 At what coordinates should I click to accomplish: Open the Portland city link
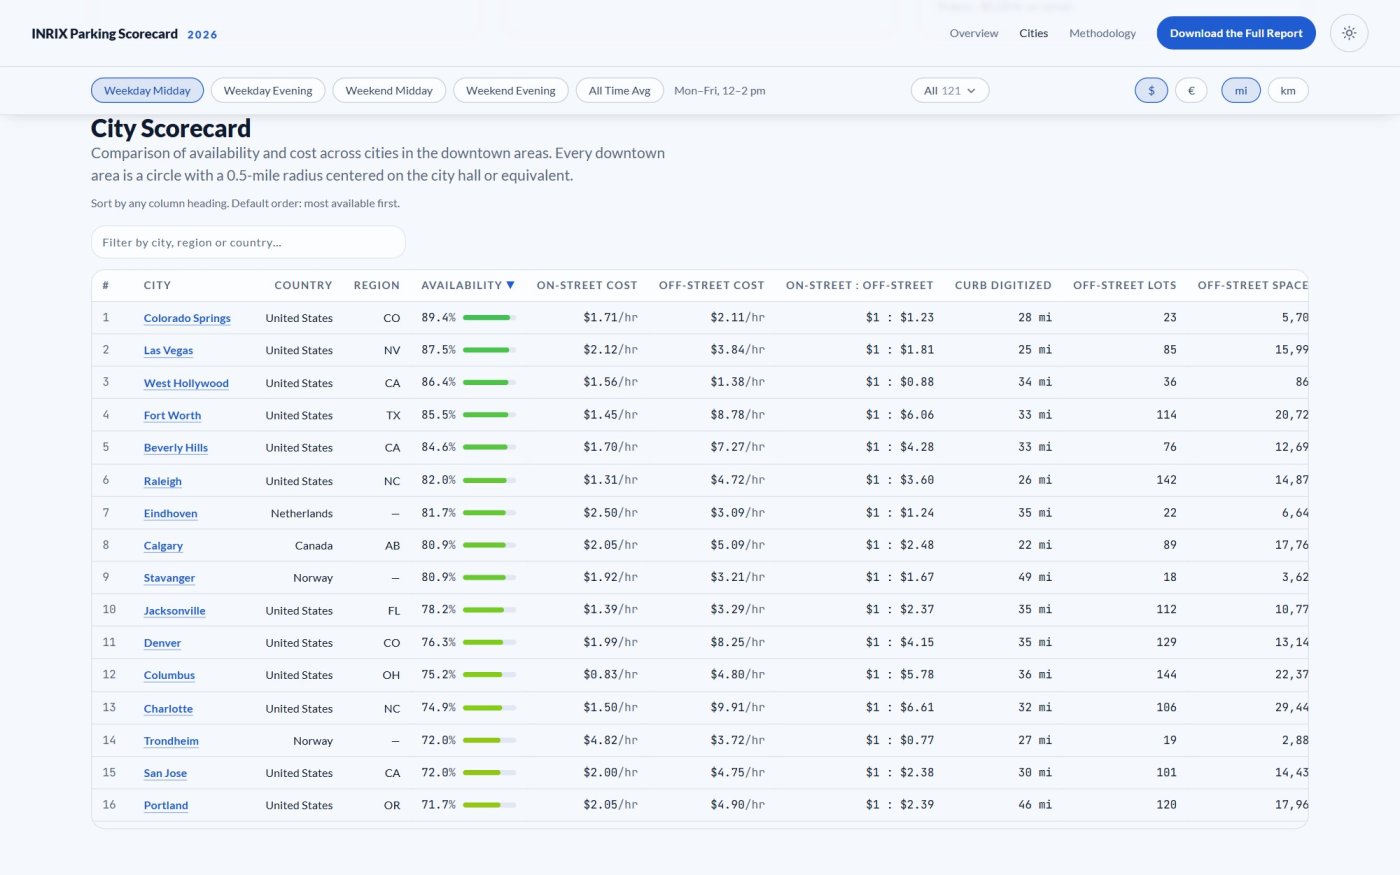click(166, 805)
